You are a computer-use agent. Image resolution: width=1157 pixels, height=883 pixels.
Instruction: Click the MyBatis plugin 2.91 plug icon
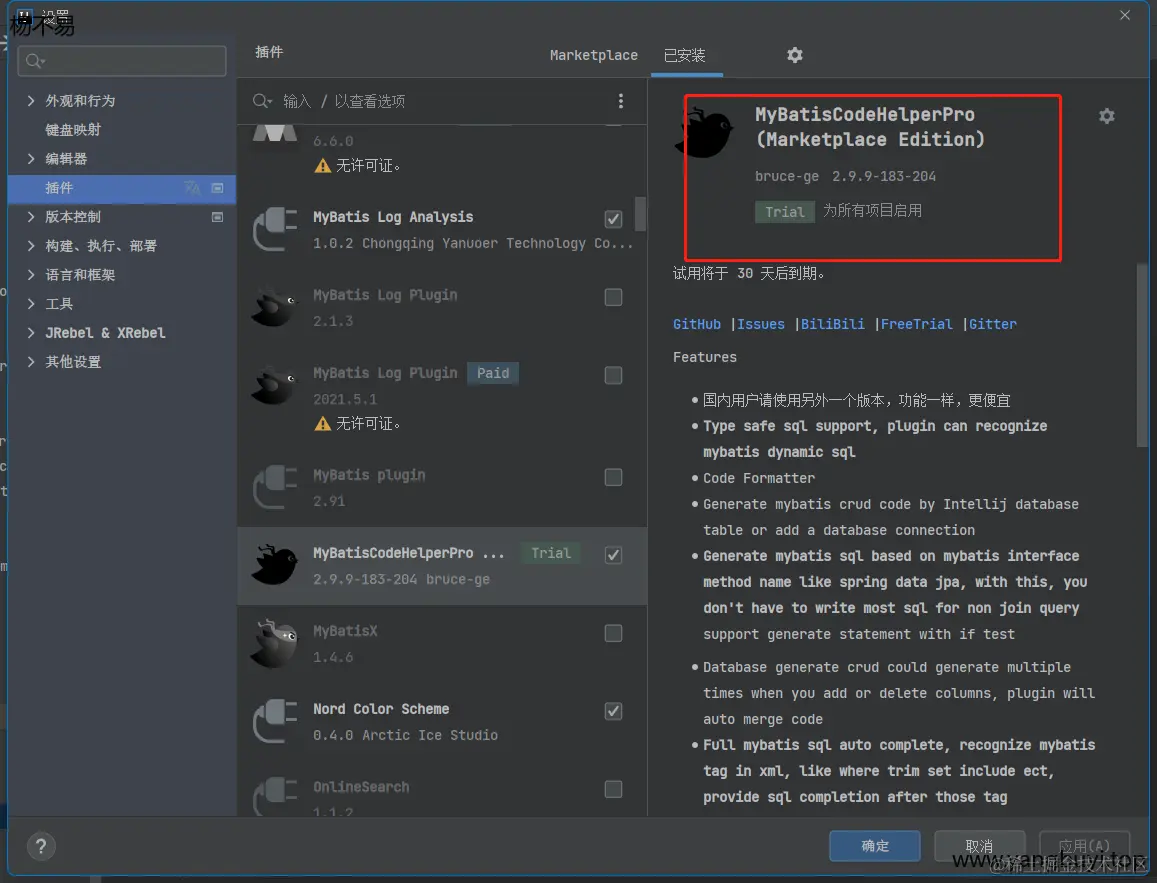[274, 488]
